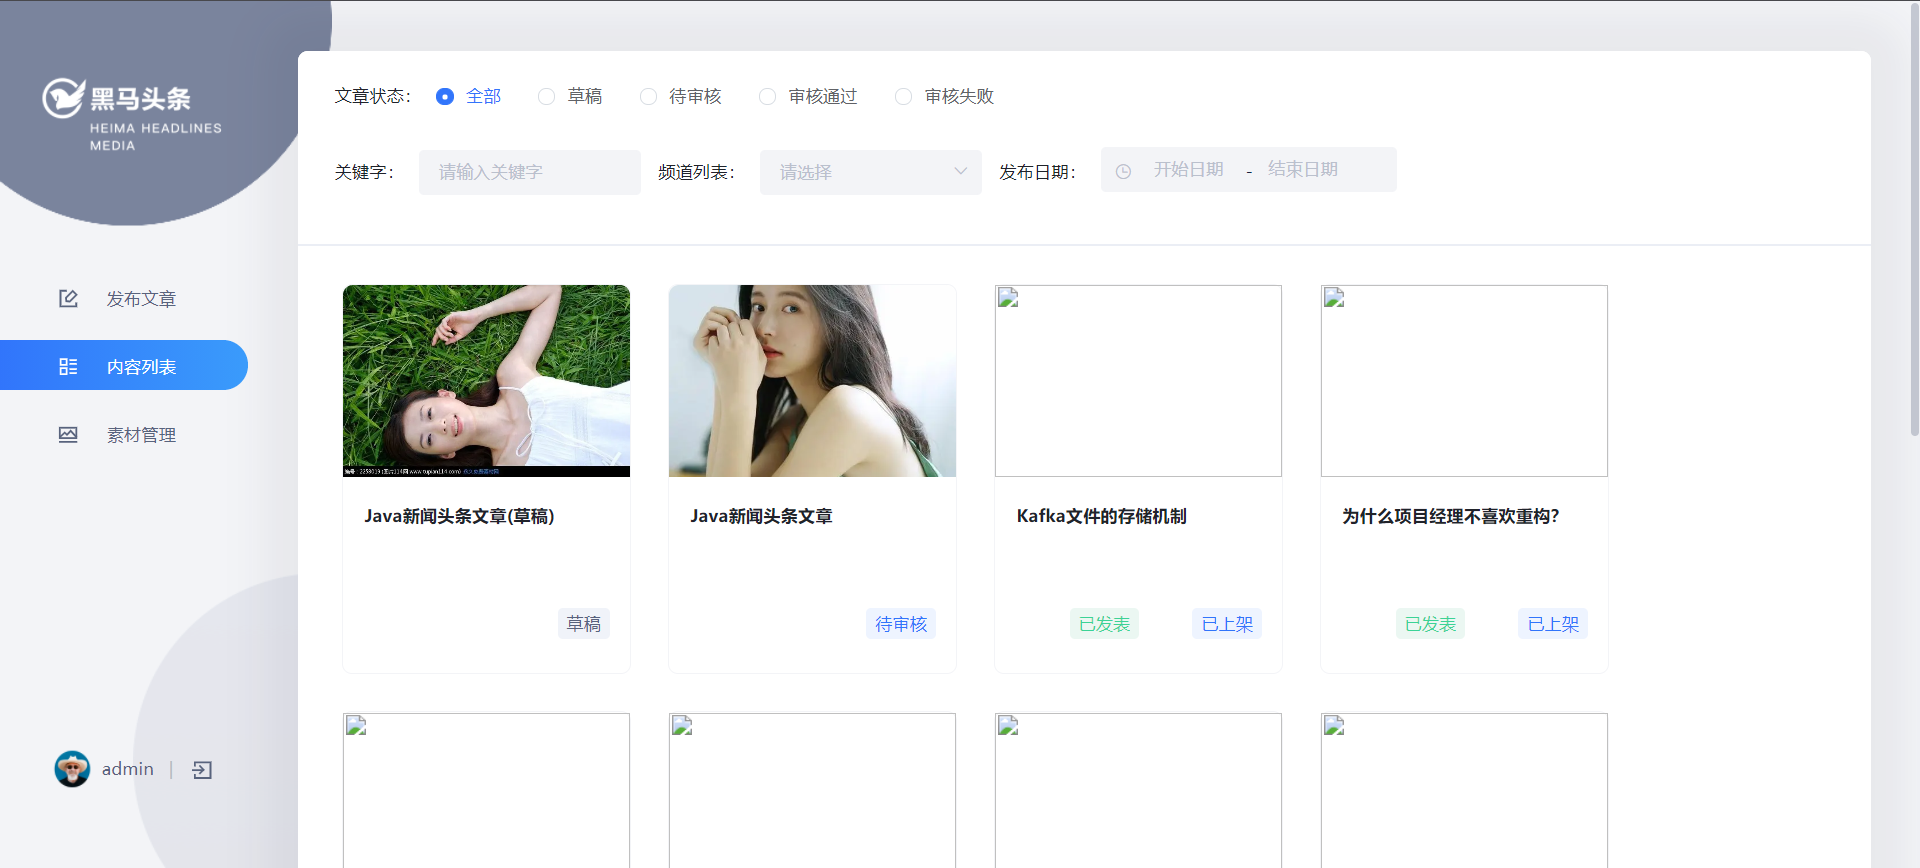The height and width of the screenshot is (868, 1920).
Task: Open 发布文章 in the sidebar
Action: [x=124, y=298]
